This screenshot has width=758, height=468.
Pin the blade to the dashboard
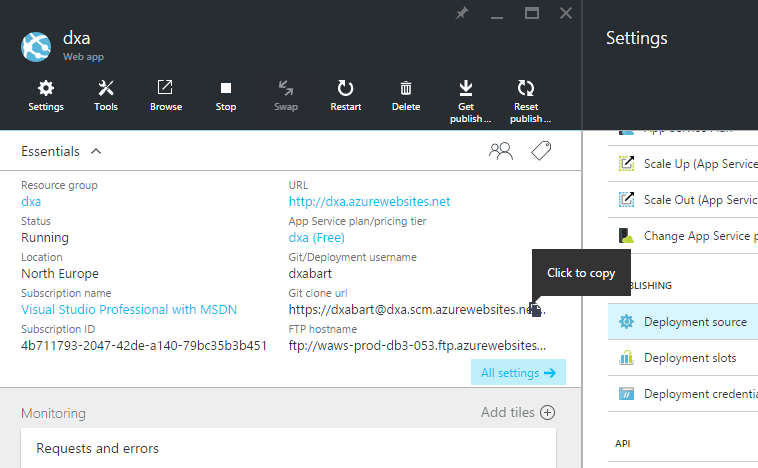(461, 14)
